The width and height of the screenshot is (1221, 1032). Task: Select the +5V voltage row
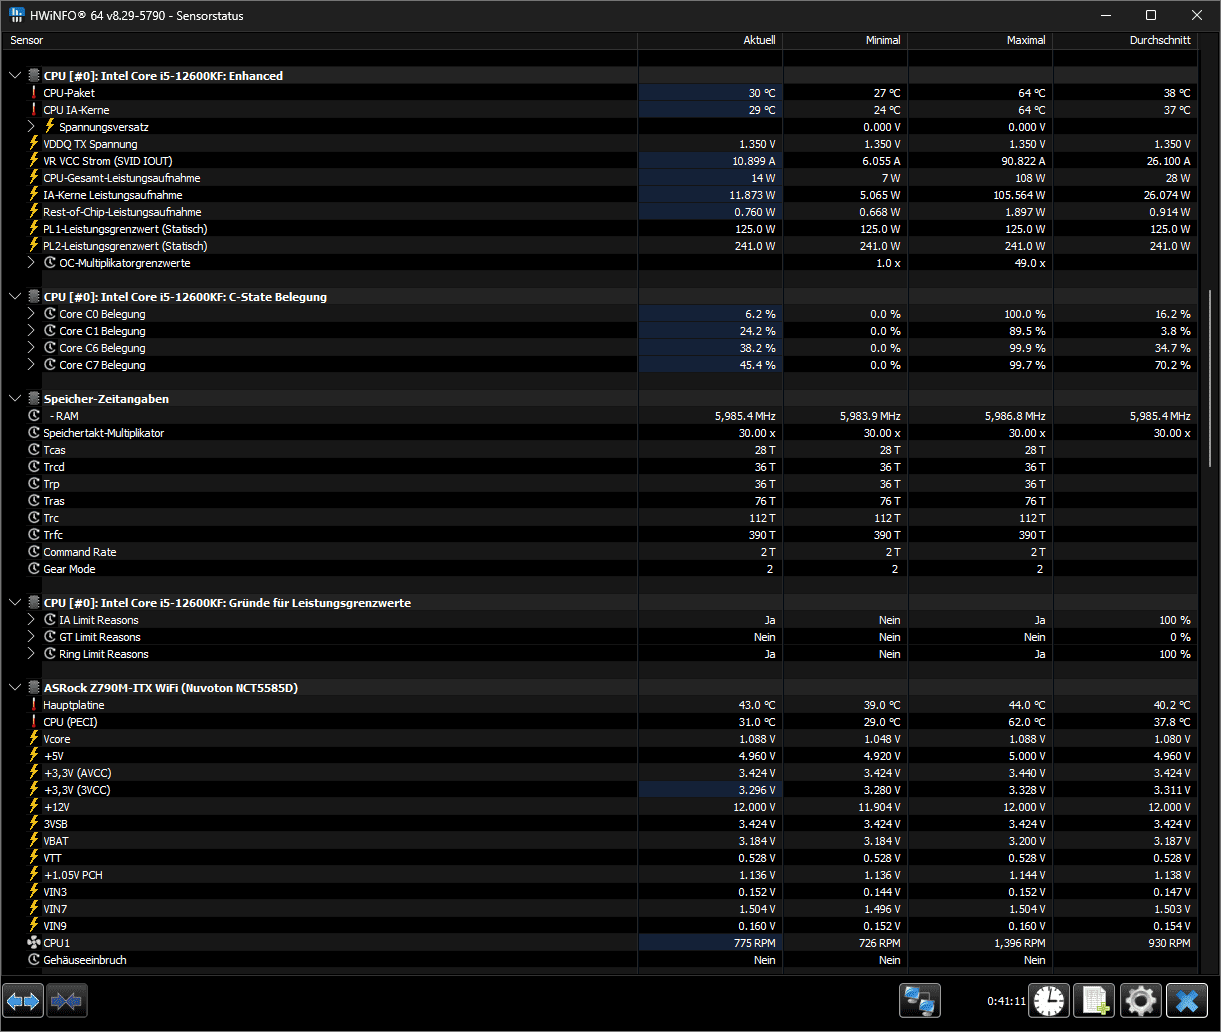pos(600,756)
